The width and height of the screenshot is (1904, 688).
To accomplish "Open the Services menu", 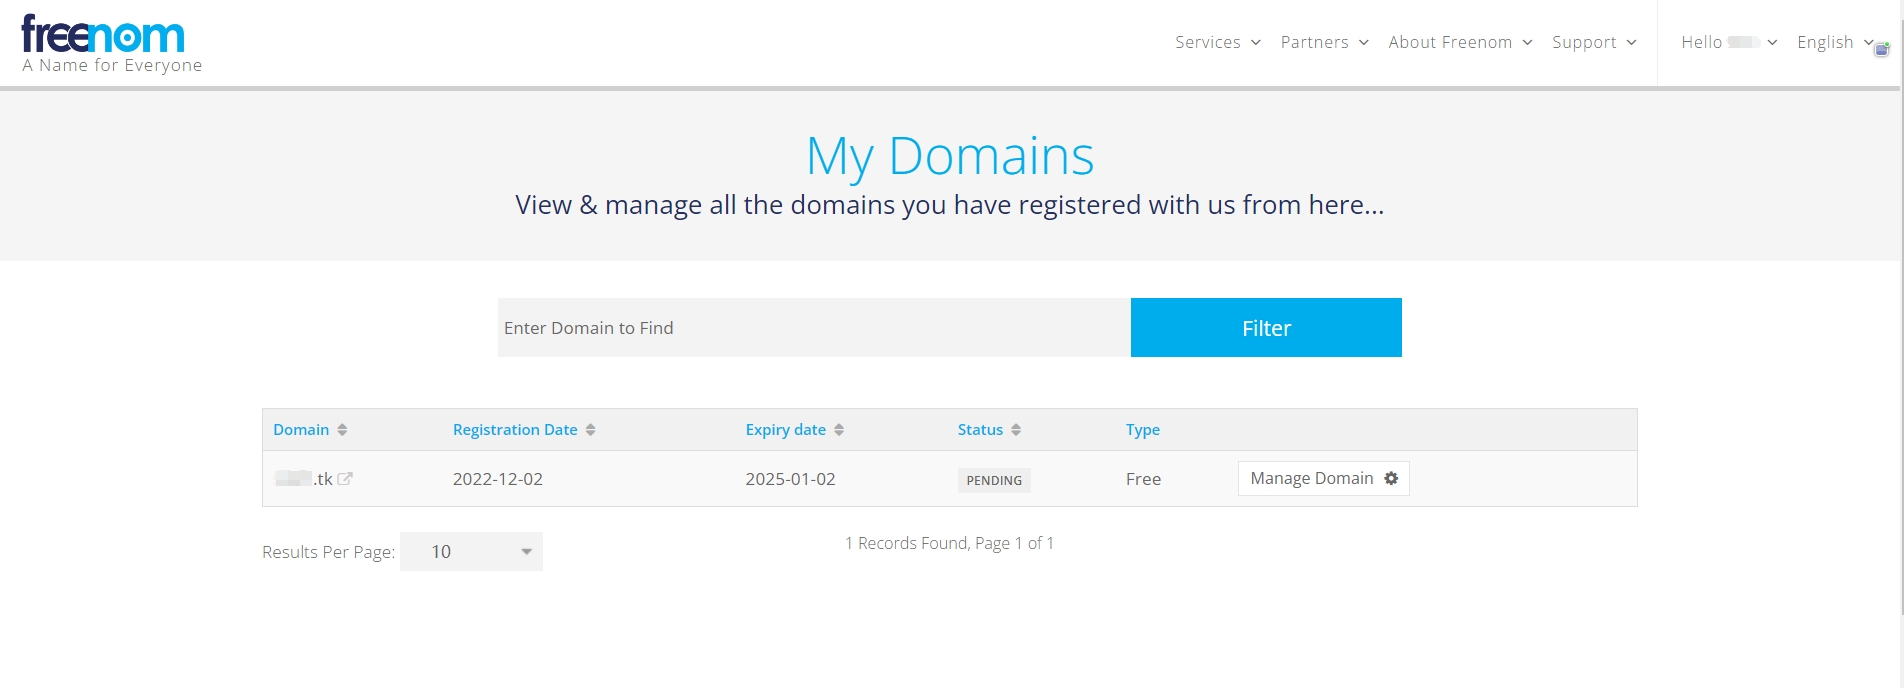I will 1217,42.
